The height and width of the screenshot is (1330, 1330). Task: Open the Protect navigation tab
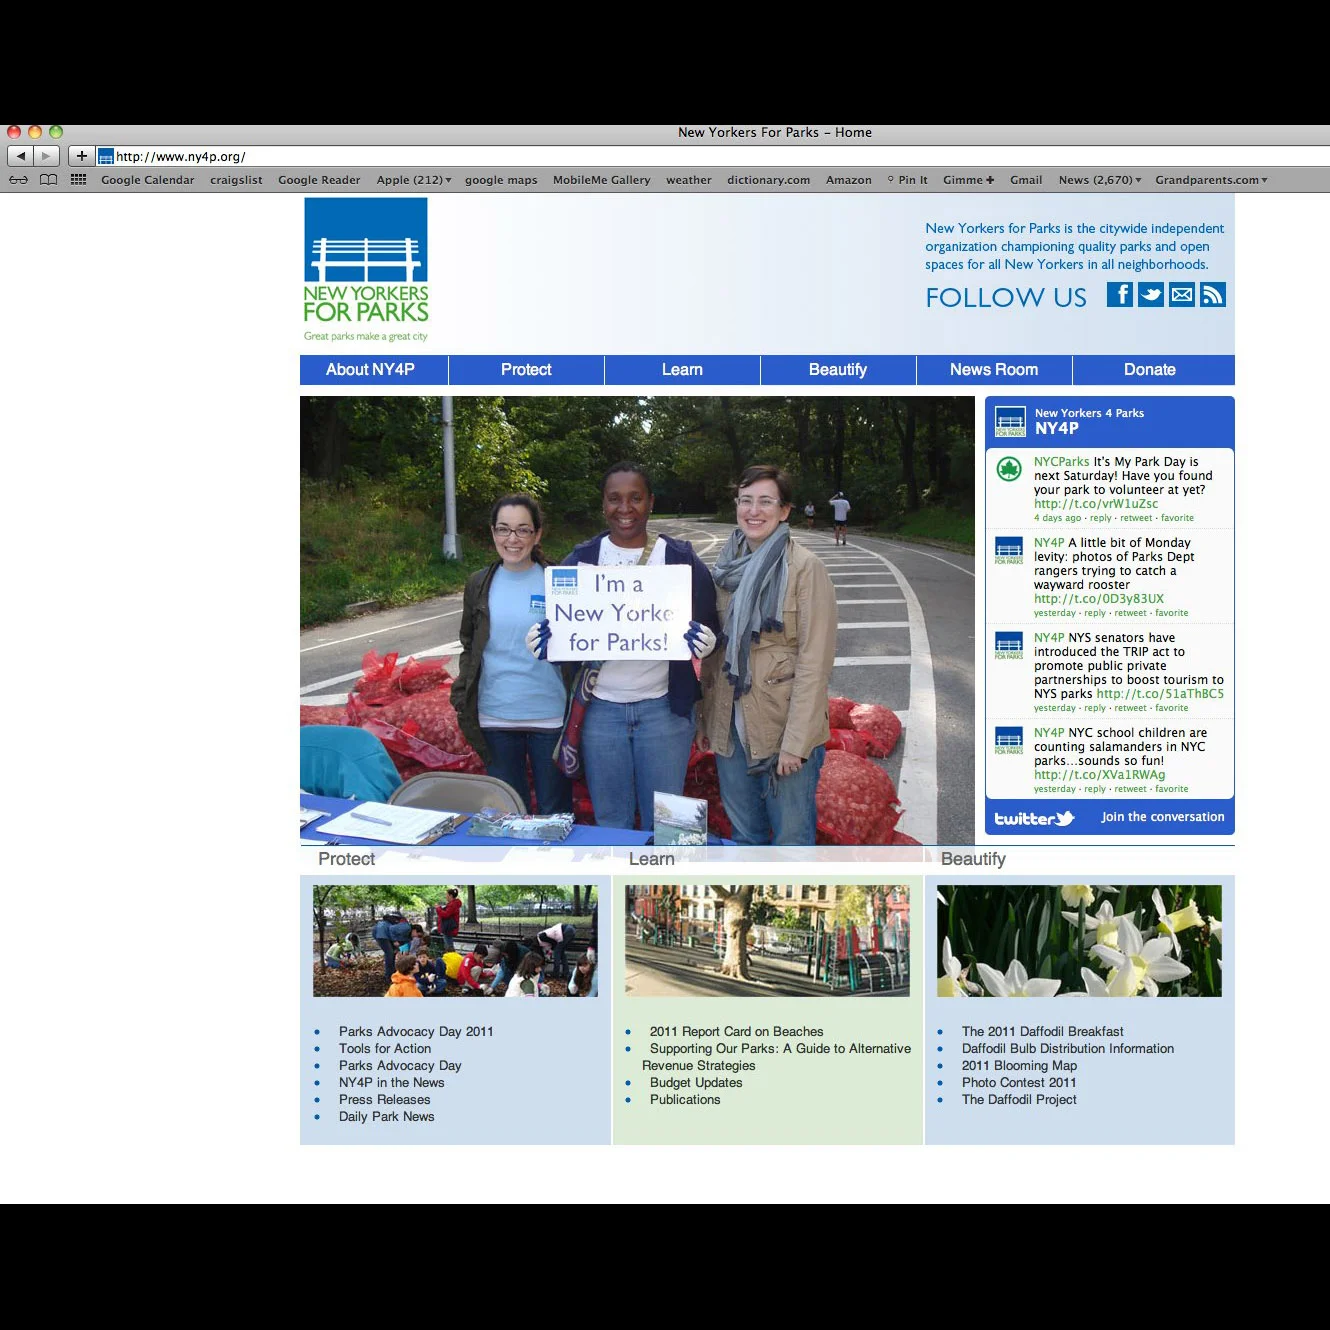(x=526, y=370)
